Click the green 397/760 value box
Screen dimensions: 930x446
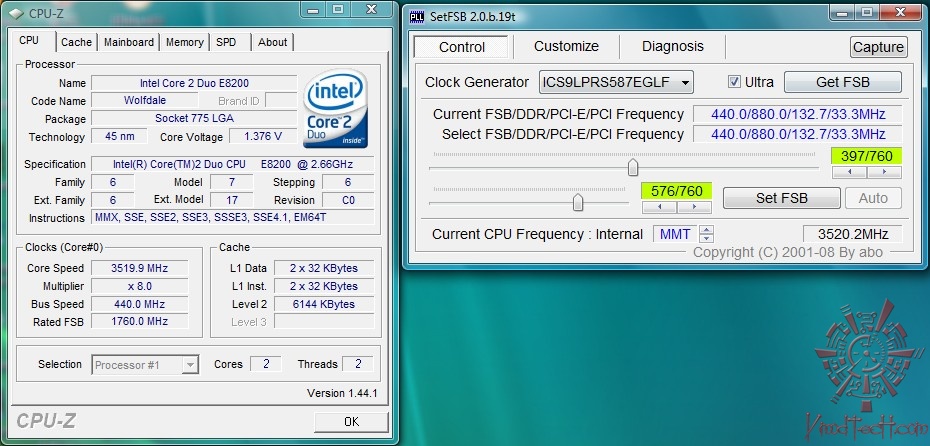pyautogui.click(x=867, y=156)
